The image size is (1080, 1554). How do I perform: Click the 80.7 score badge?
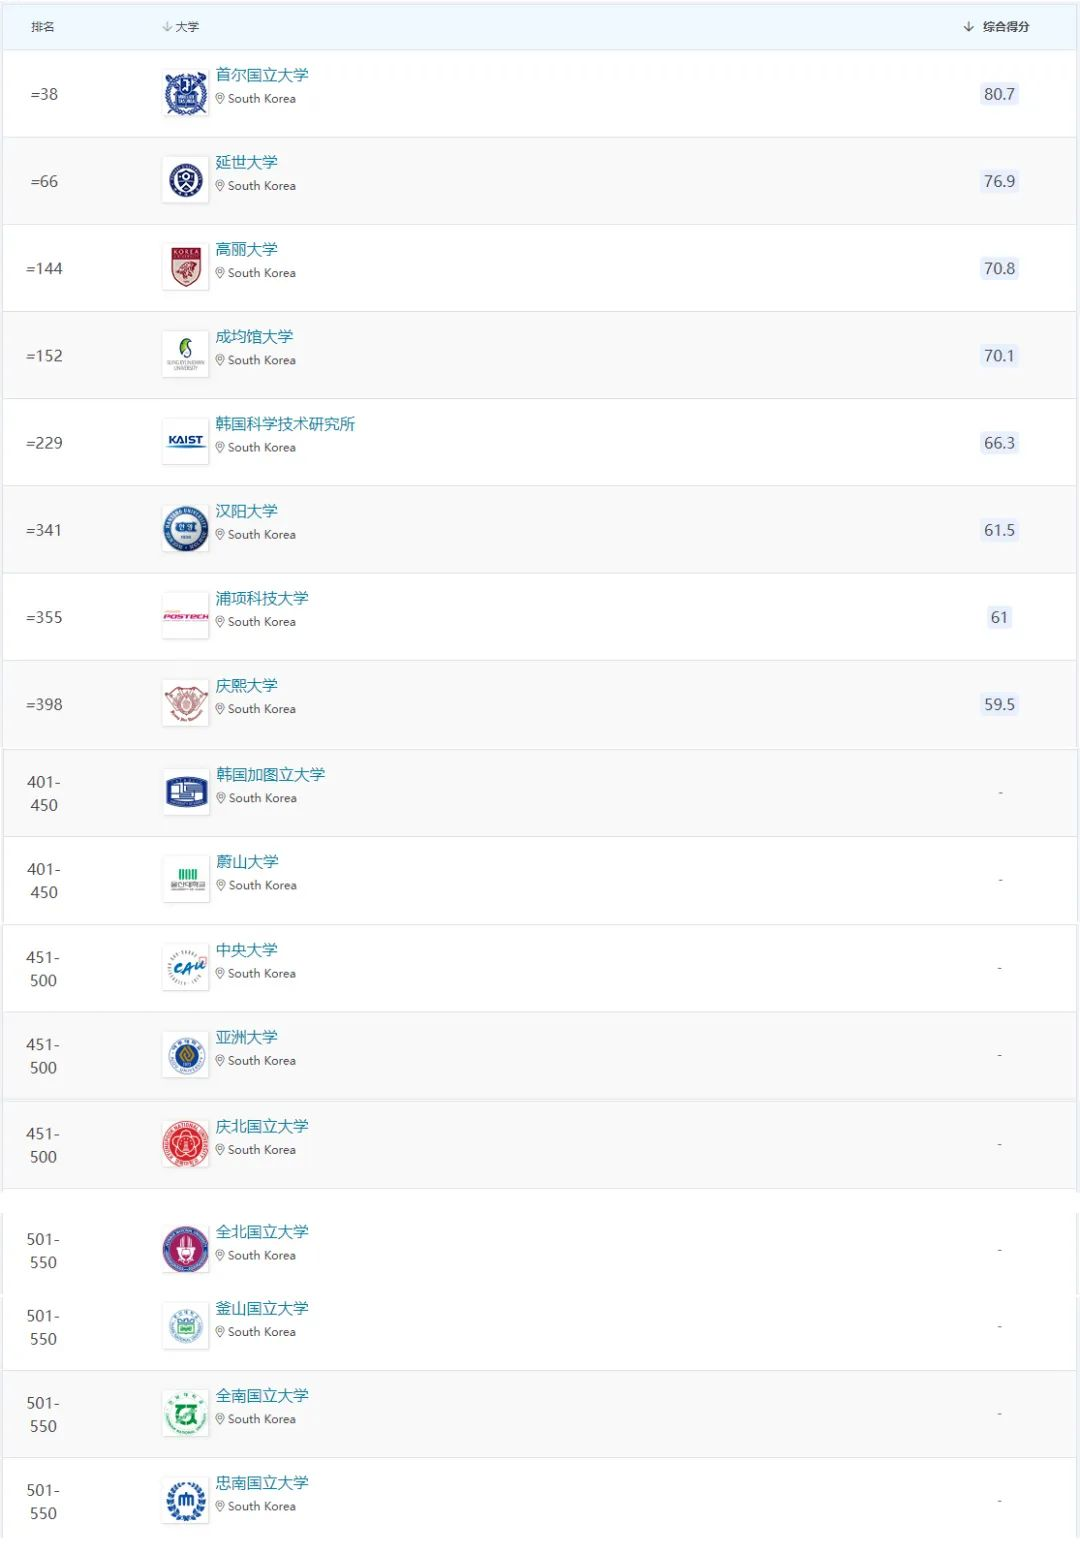pos(999,94)
